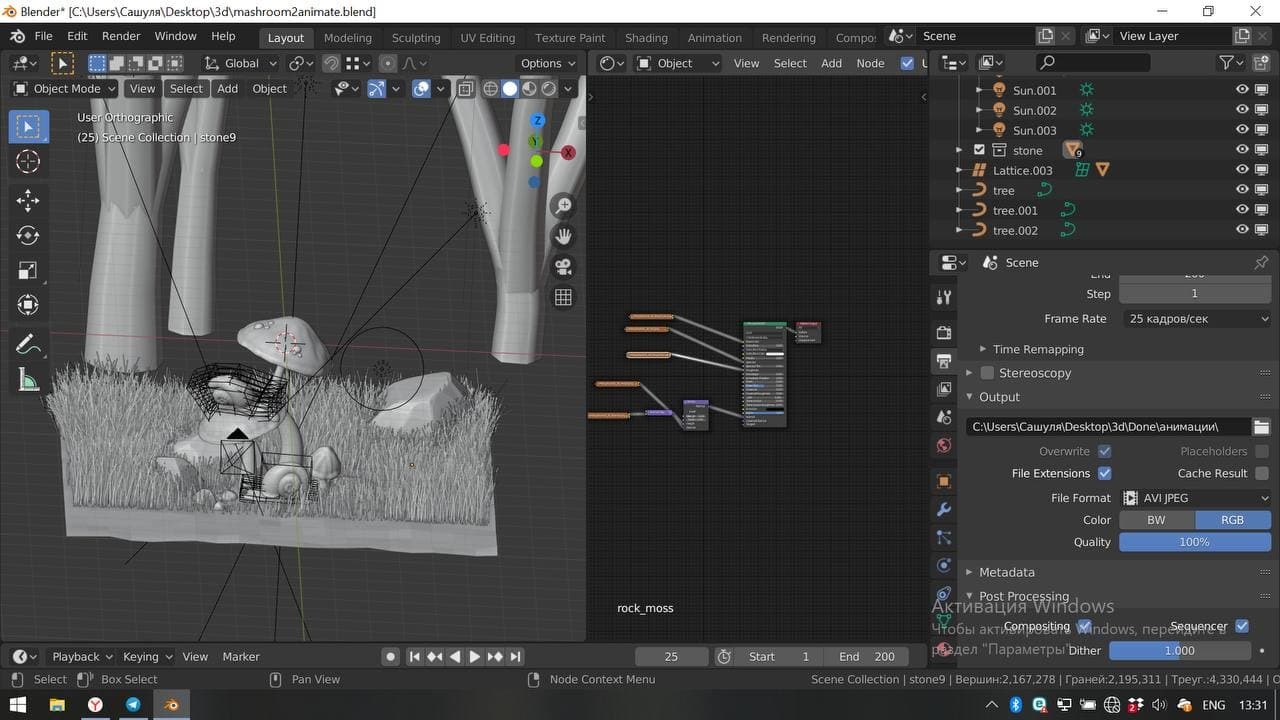The height and width of the screenshot is (720, 1280).
Task: Open the Particles properties tab
Action: point(944,538)
